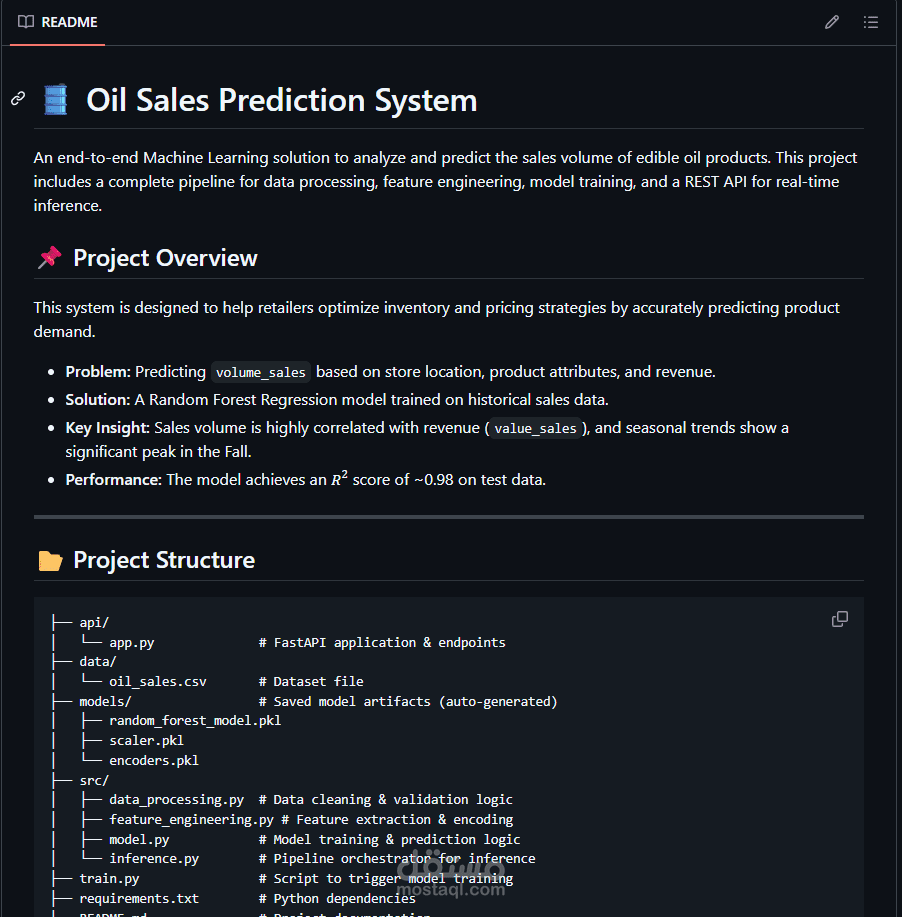Open the README outline list icon
This screenshot has width=902, height=917.
click(x=871, y=22)
